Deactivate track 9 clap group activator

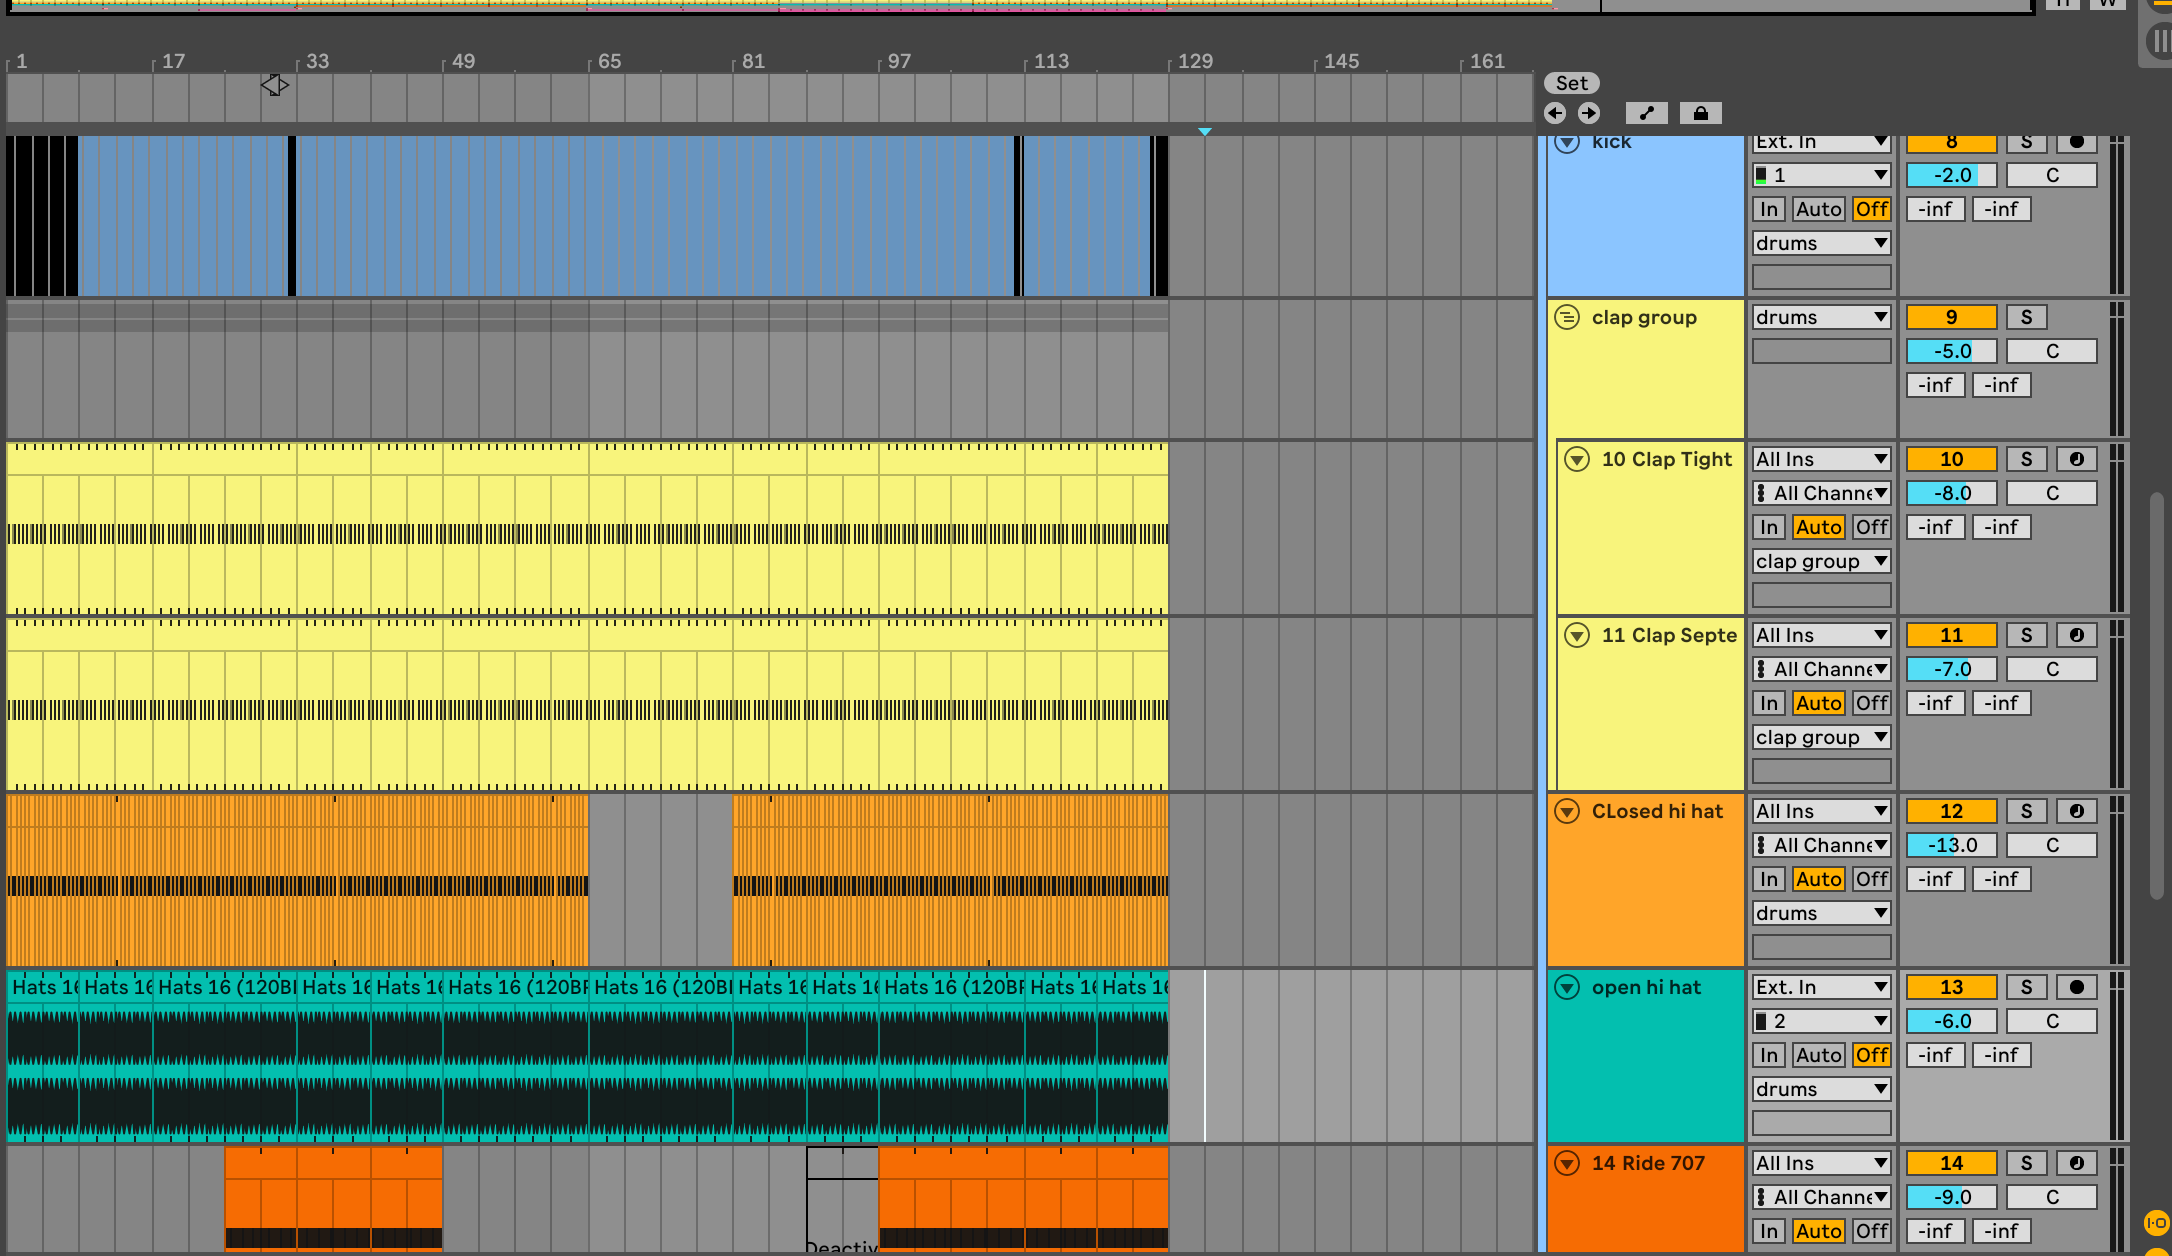(x=1951, y=317)
